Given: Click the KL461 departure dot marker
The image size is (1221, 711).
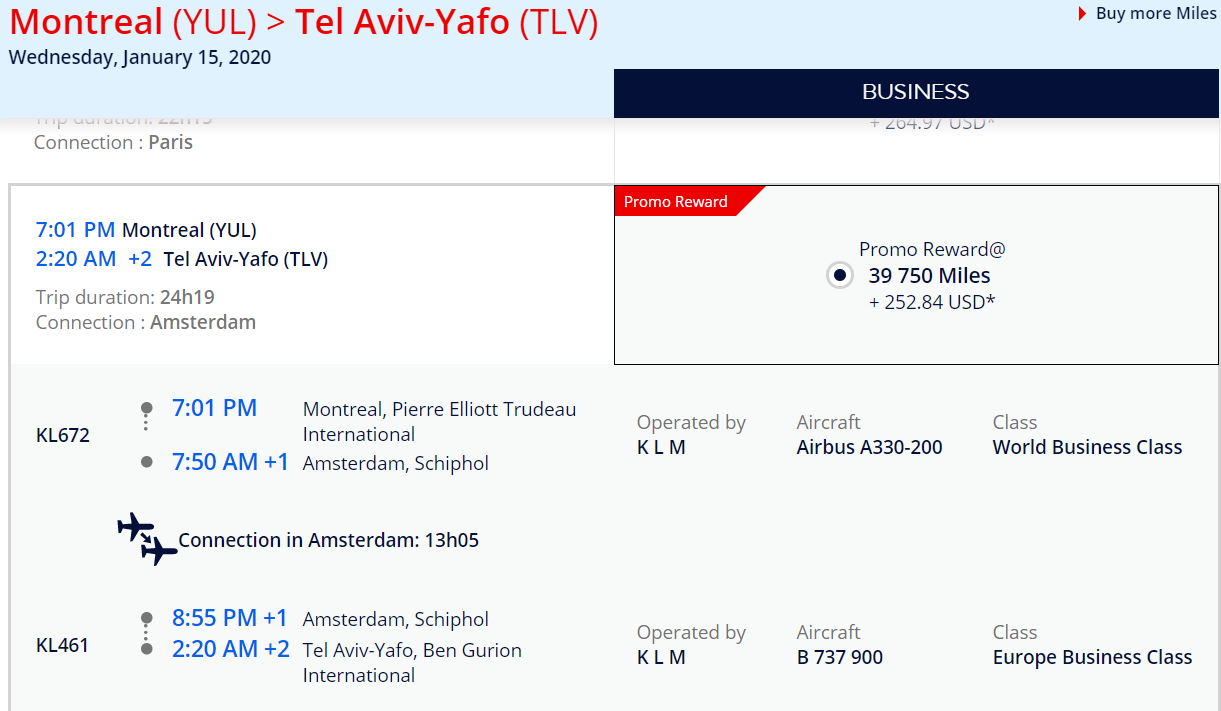Looking at the screenshot, I should (x=147, y=618).
